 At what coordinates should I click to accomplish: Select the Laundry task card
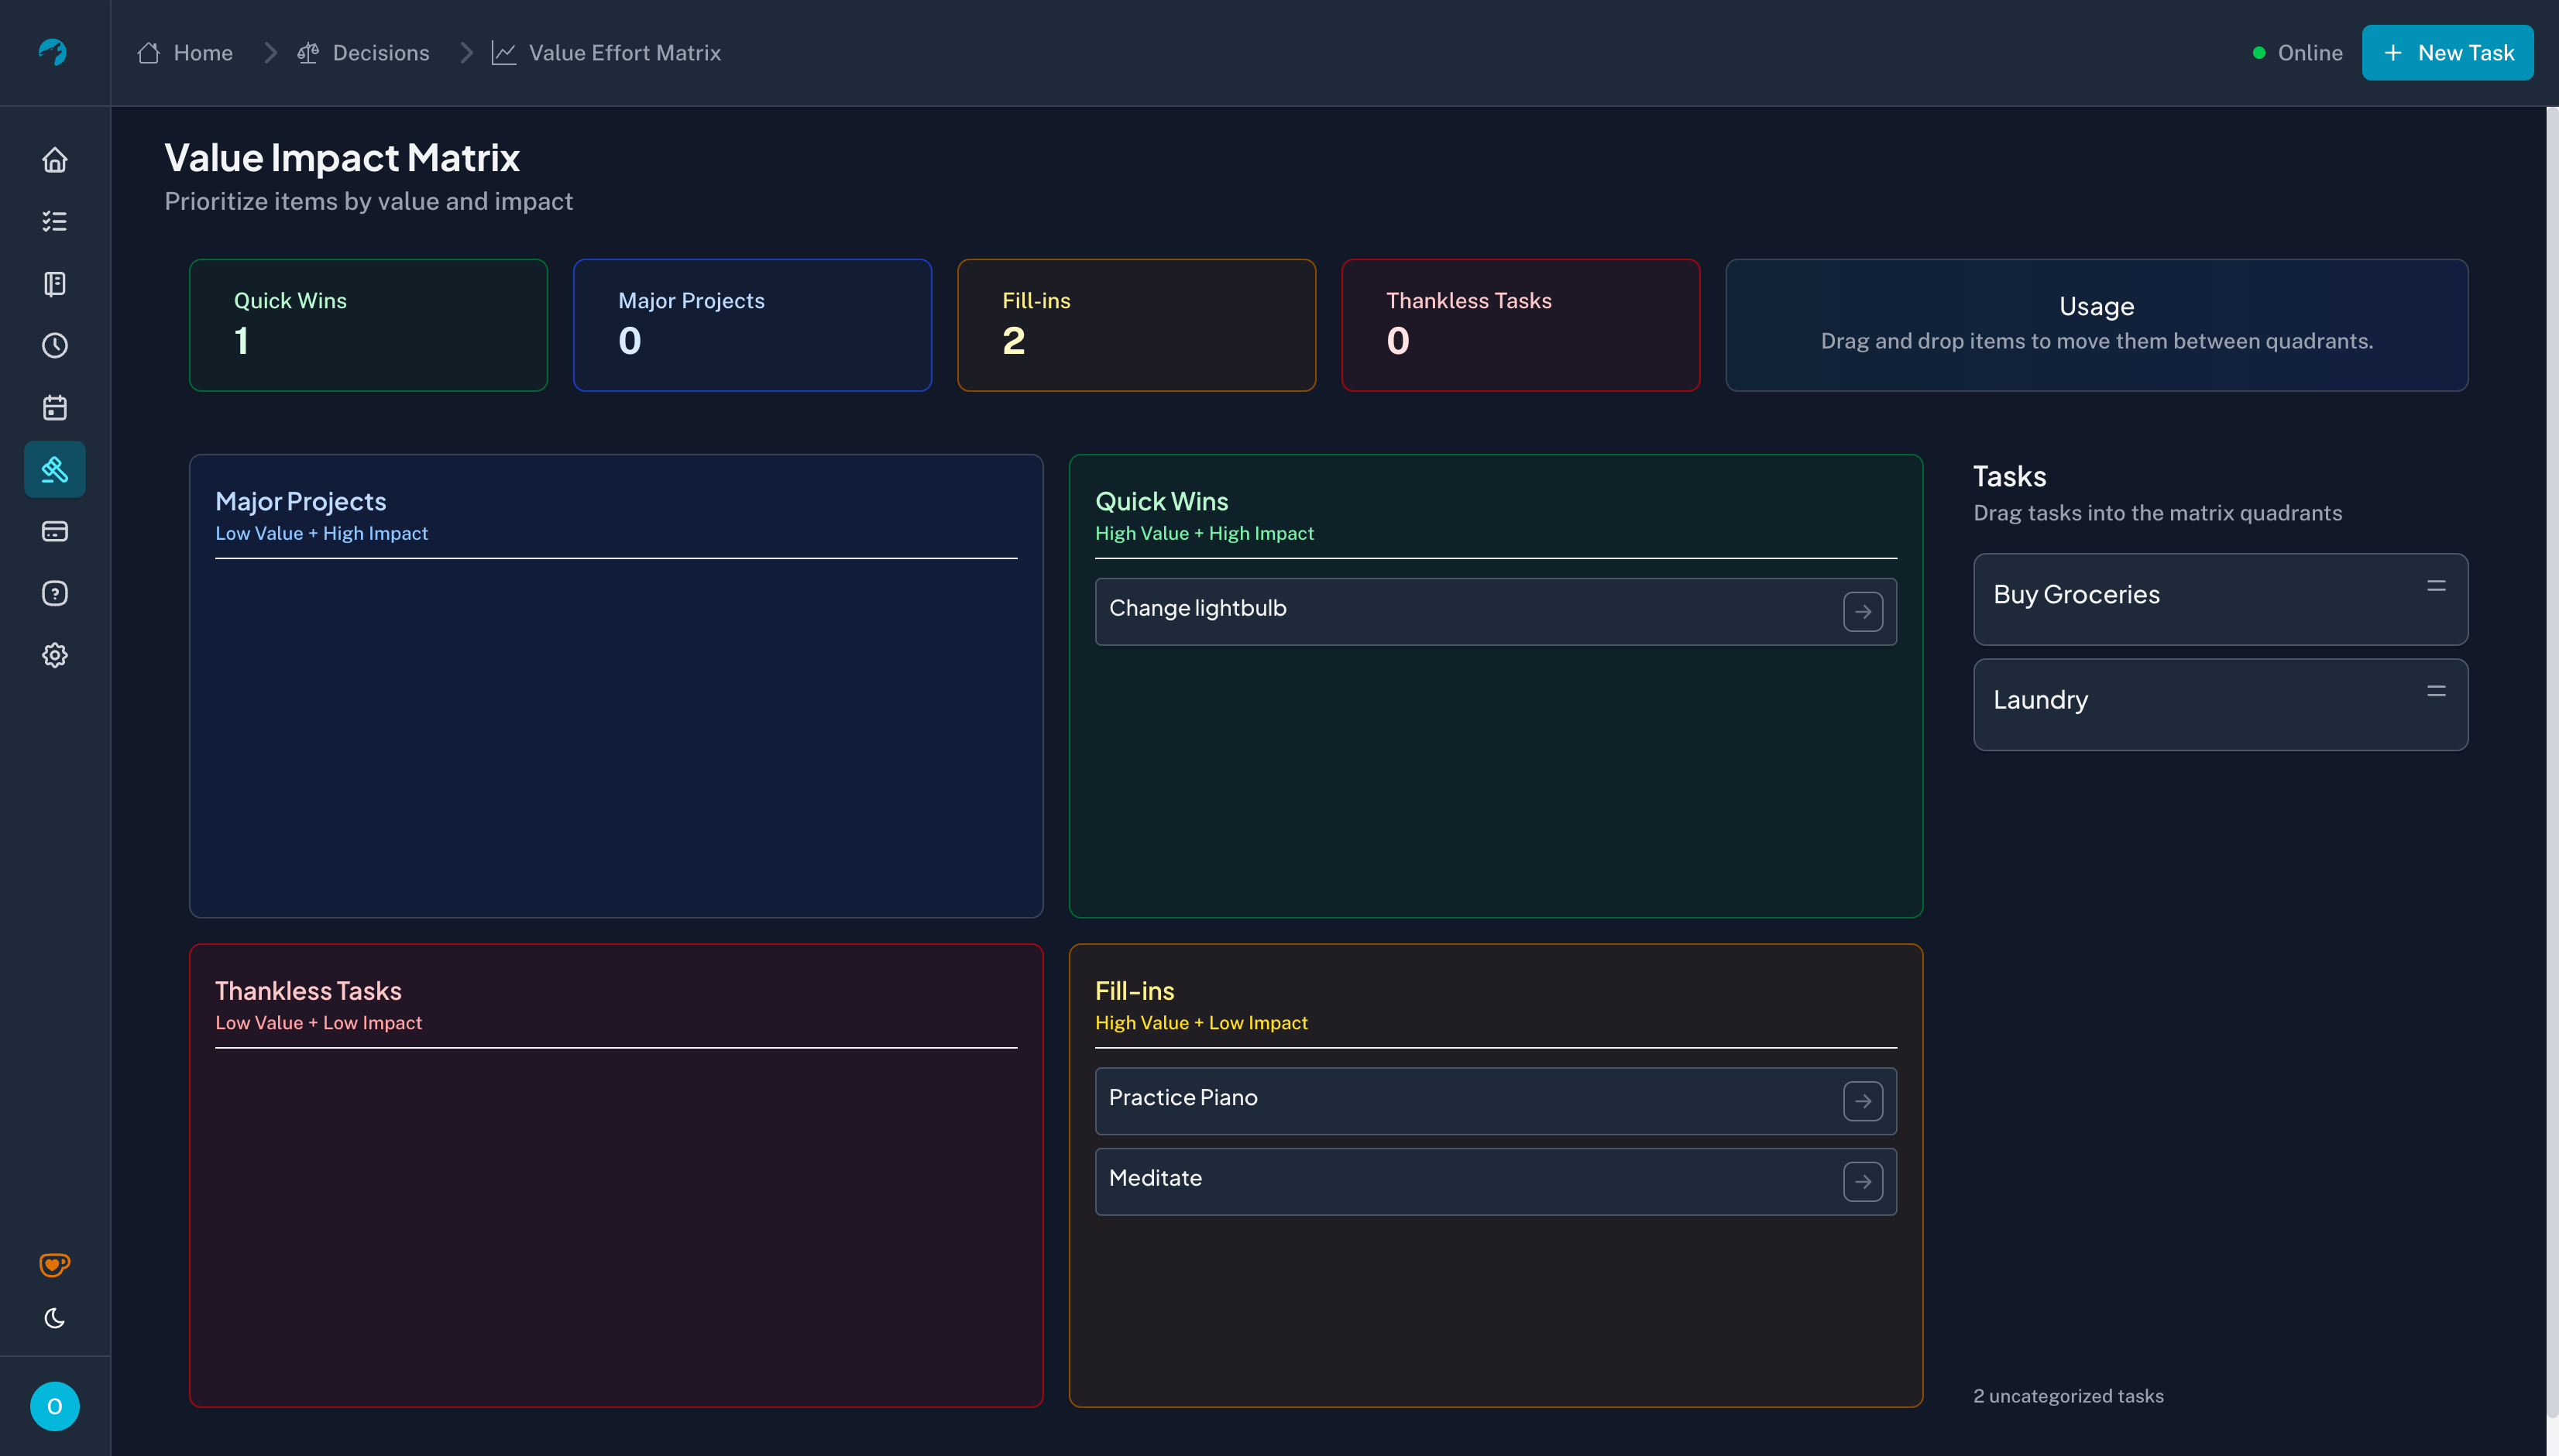(x=2220, y=704)
